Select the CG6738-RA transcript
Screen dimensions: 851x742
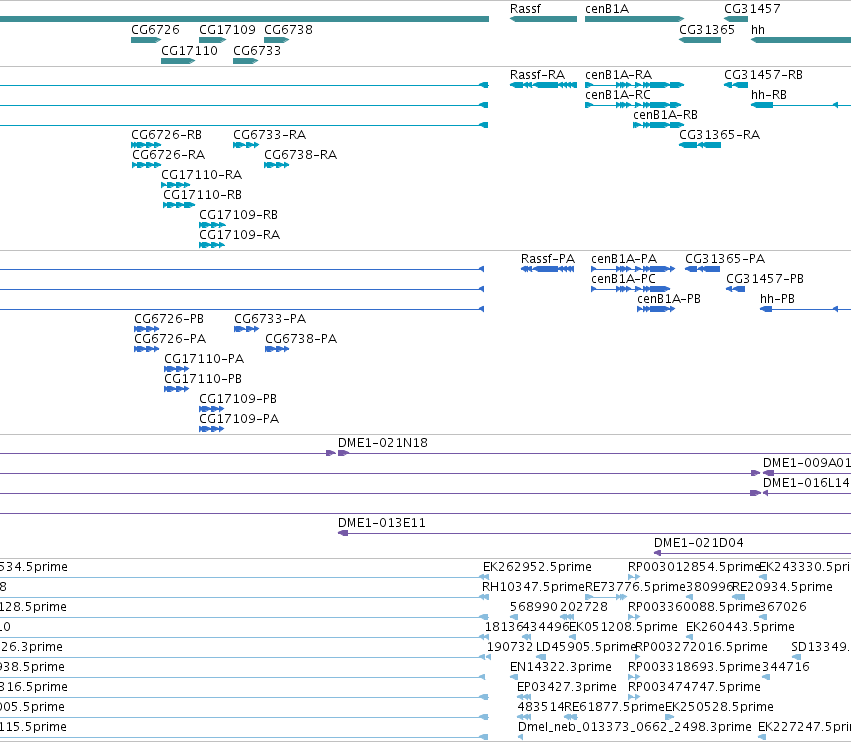click(276, 165)
